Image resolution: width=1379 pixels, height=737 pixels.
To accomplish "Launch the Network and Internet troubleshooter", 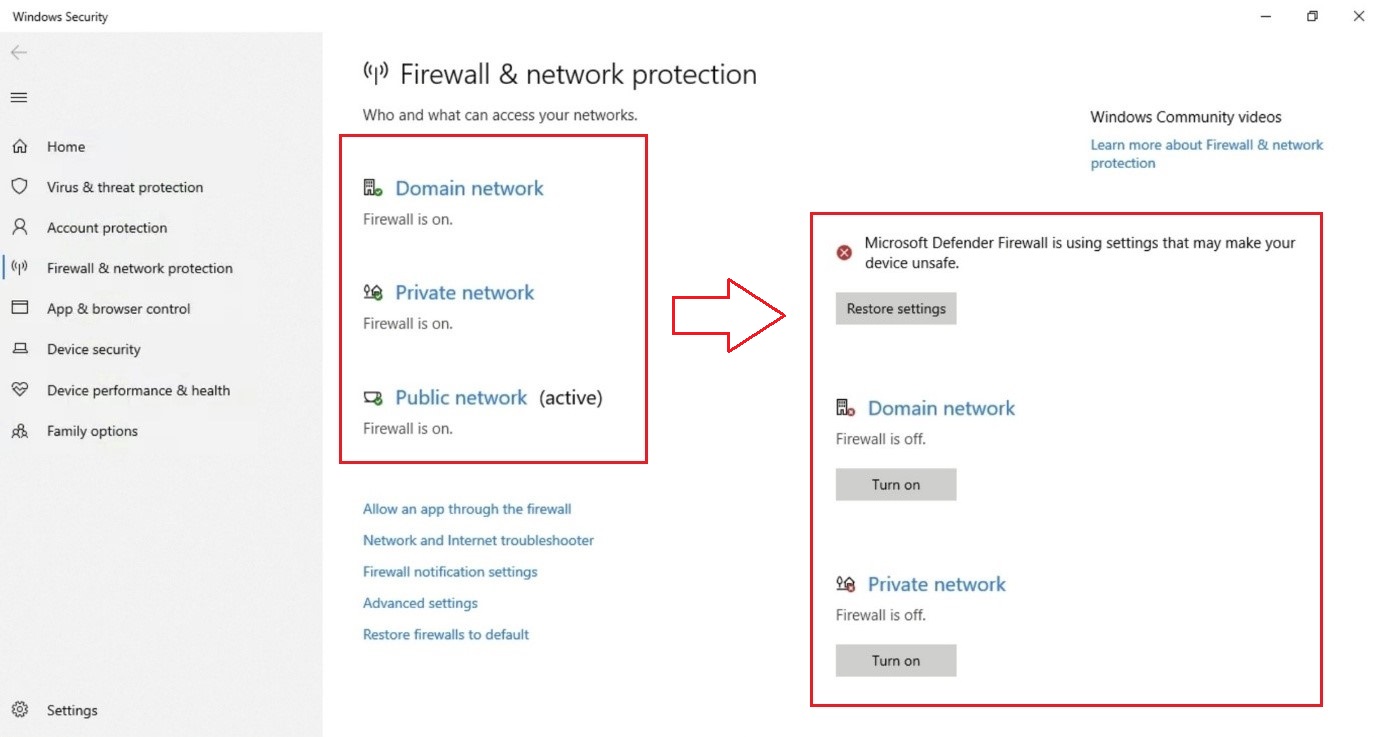I will (x=478, y=540).
